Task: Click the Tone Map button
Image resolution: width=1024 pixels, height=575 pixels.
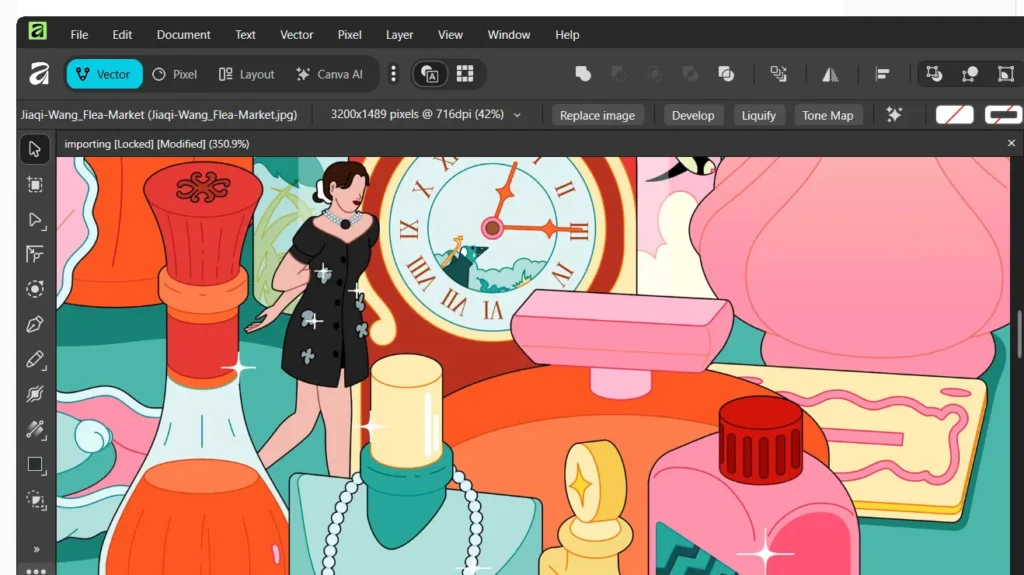Action: [x=827, y=115]
